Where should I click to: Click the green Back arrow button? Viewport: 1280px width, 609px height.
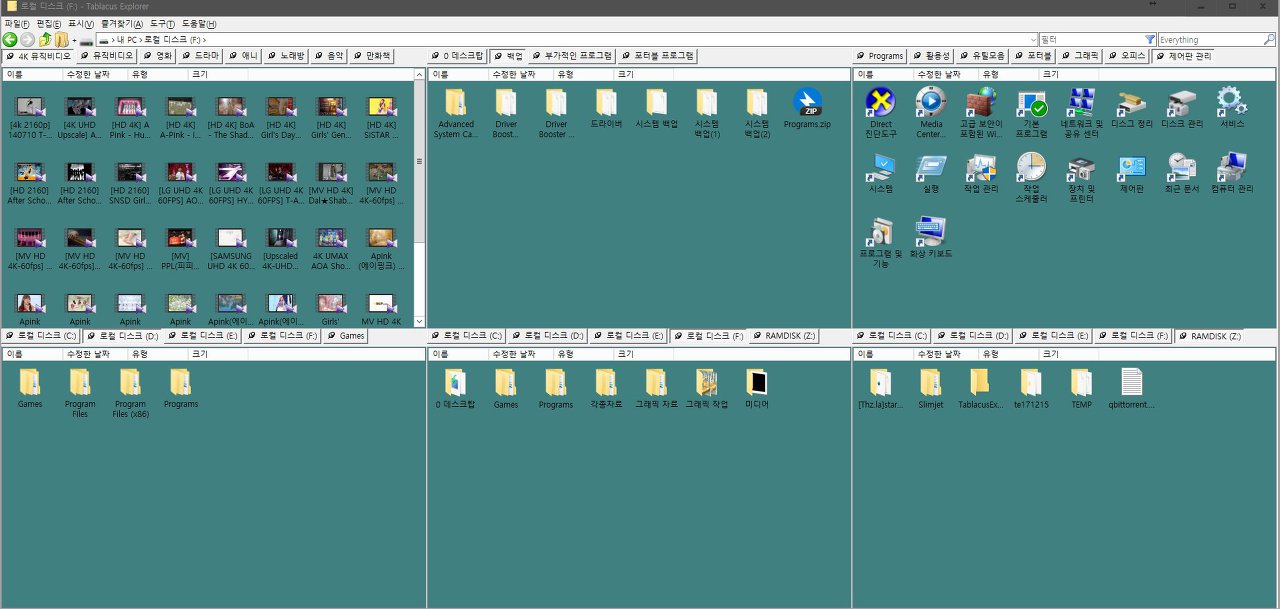pyautogui.click(x=9, y=40)
